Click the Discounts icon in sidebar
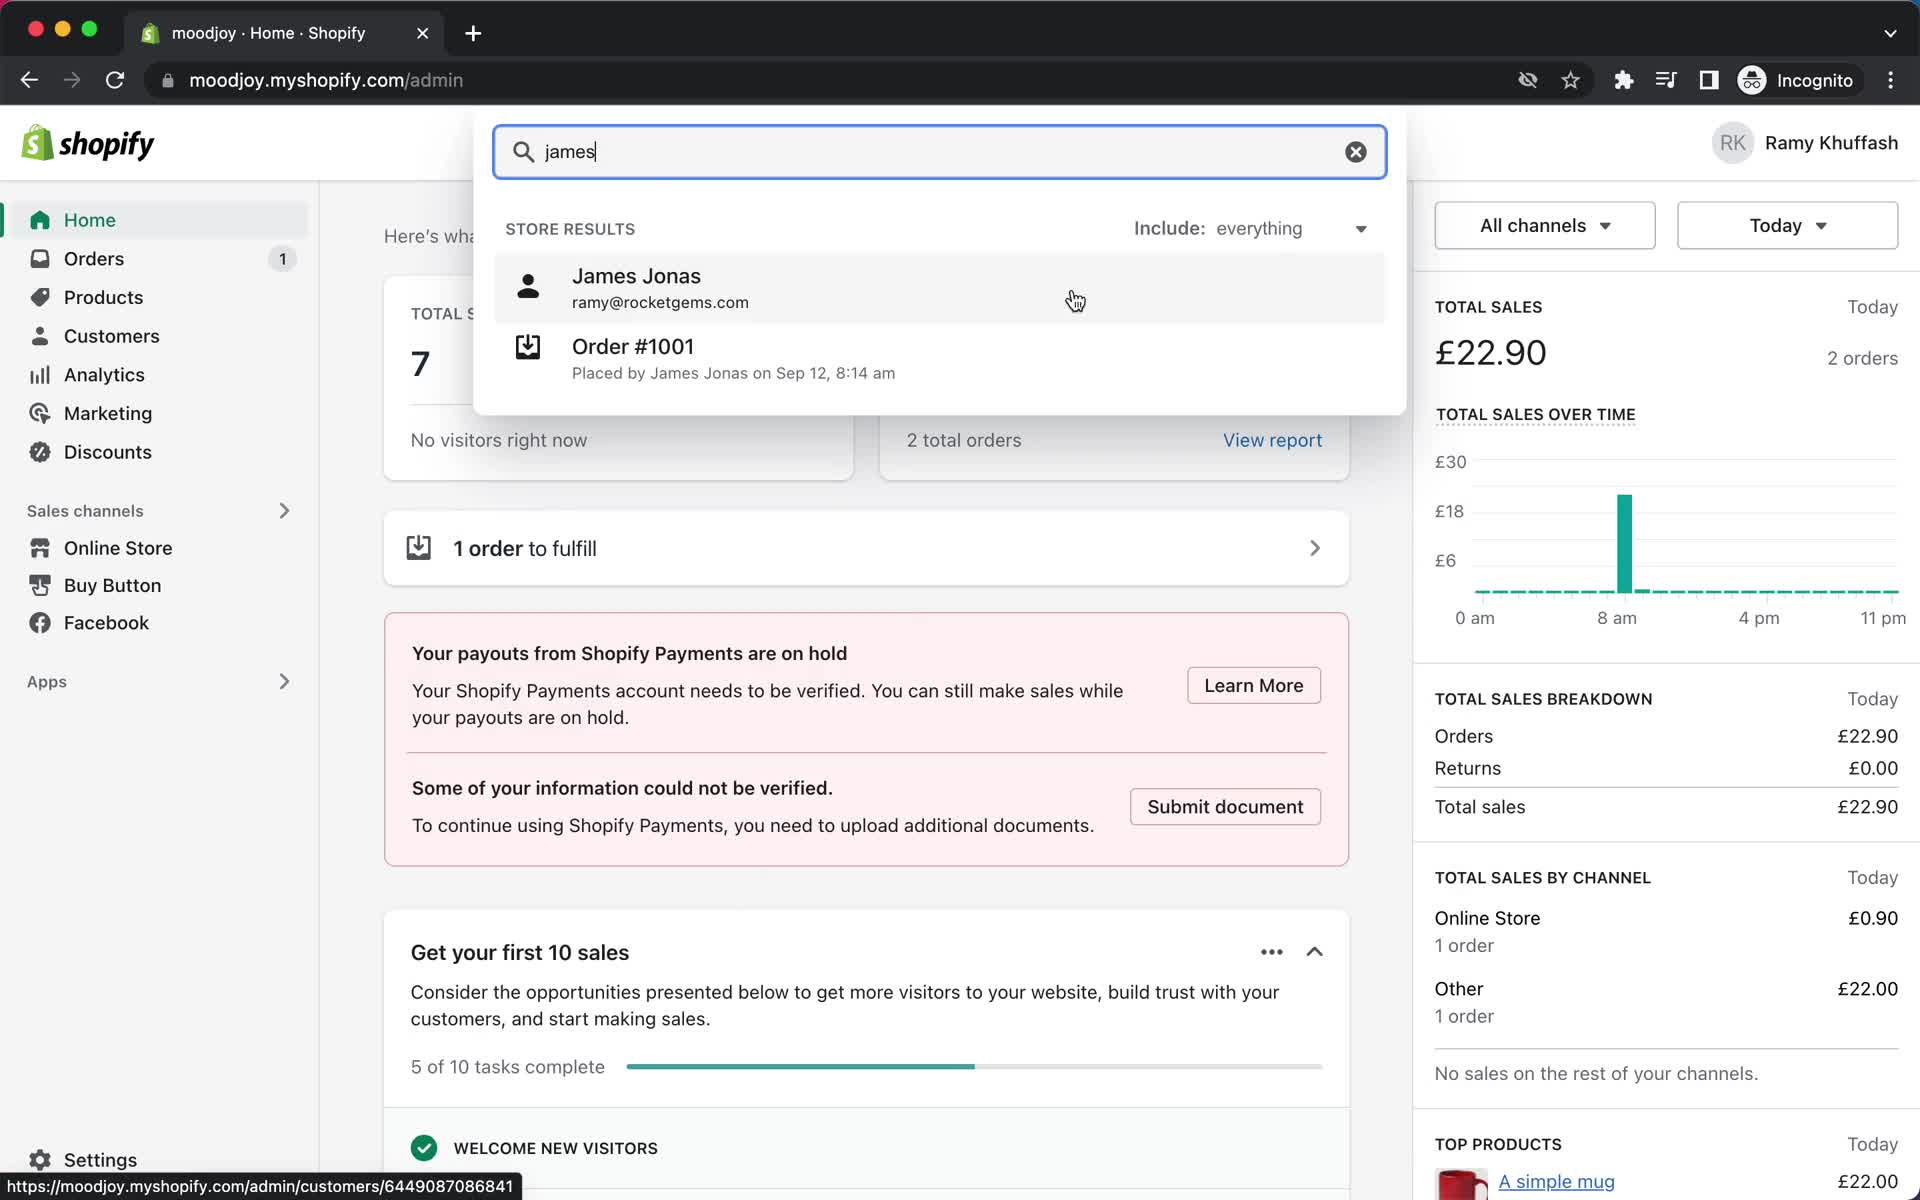 pos(41,452)
